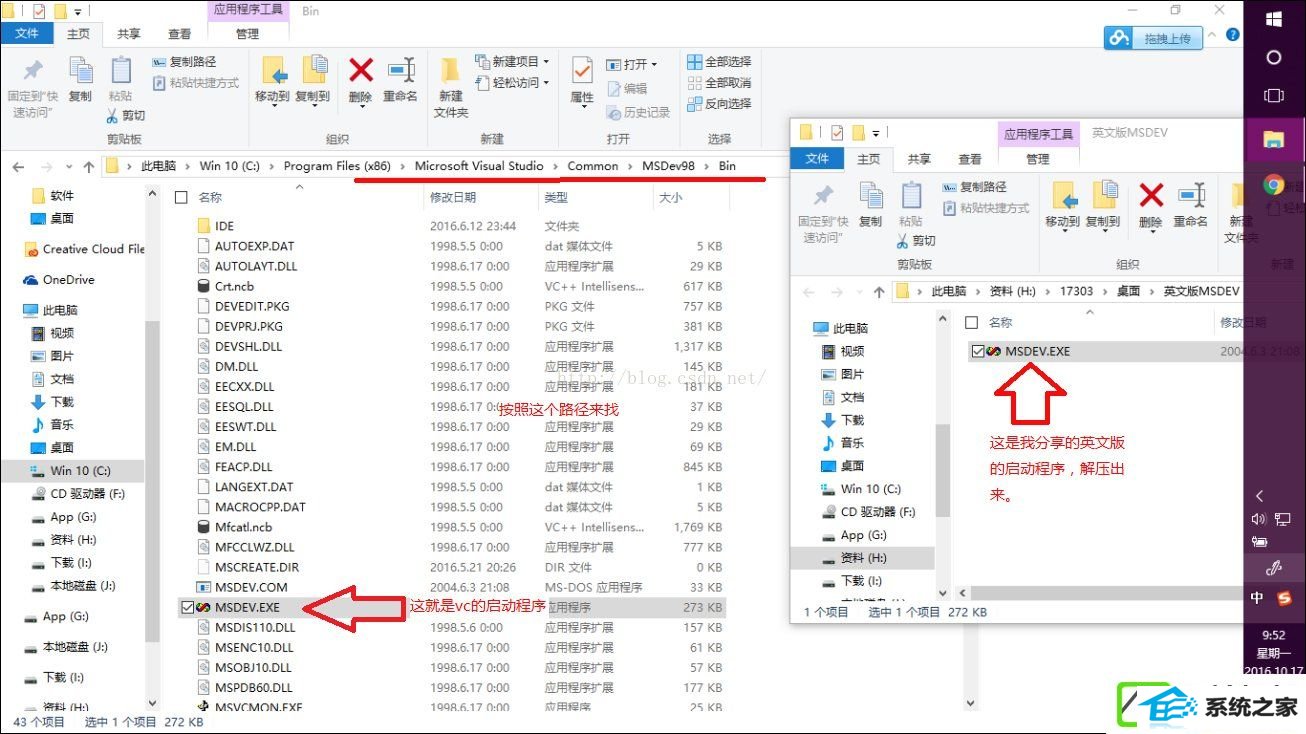Toggle select-all checkbox beside 名称 in main window
This screenshot has height=734, width=1306.
pyautogui.click(x=181, y=198)
